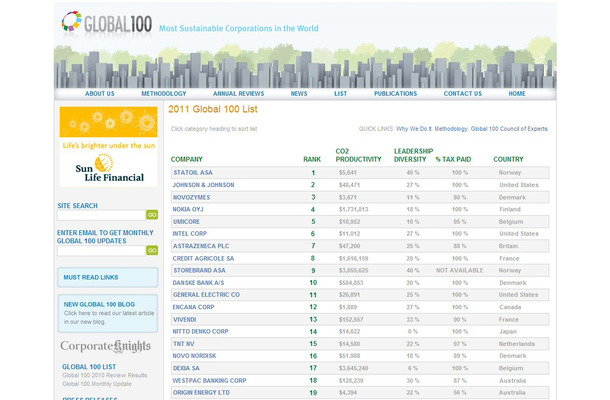
Task: Select the 0 % leadership diversity cell
Action: tap(413, 332)
